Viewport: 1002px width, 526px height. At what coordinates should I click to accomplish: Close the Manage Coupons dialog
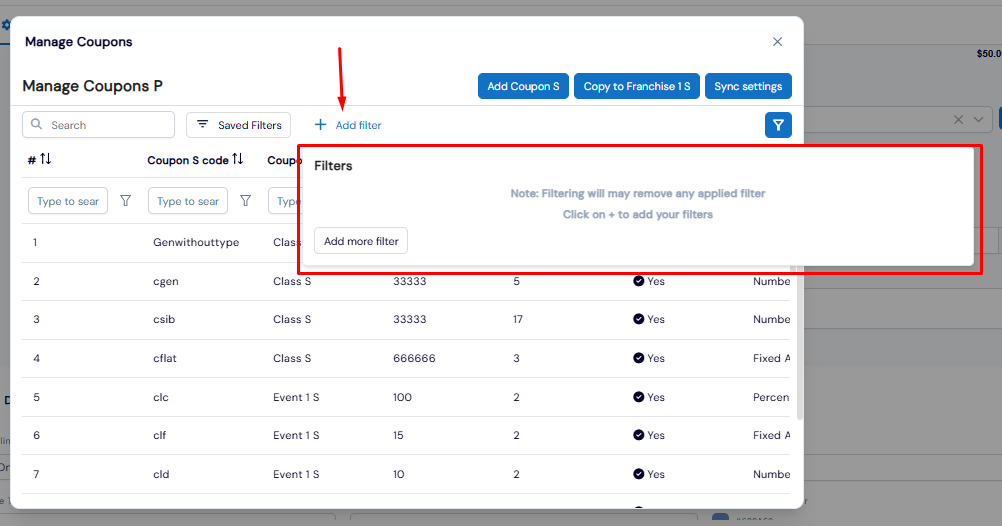pos(777,42)
